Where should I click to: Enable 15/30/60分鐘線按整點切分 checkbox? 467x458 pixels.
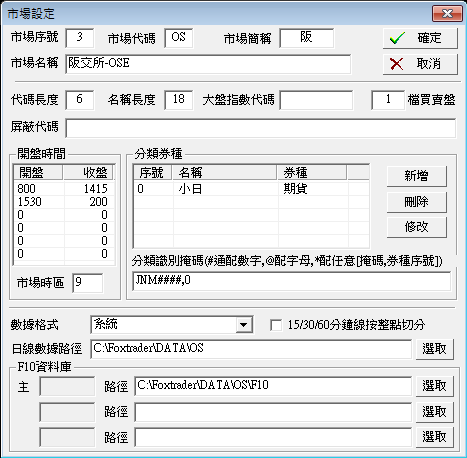pos(276,325)
